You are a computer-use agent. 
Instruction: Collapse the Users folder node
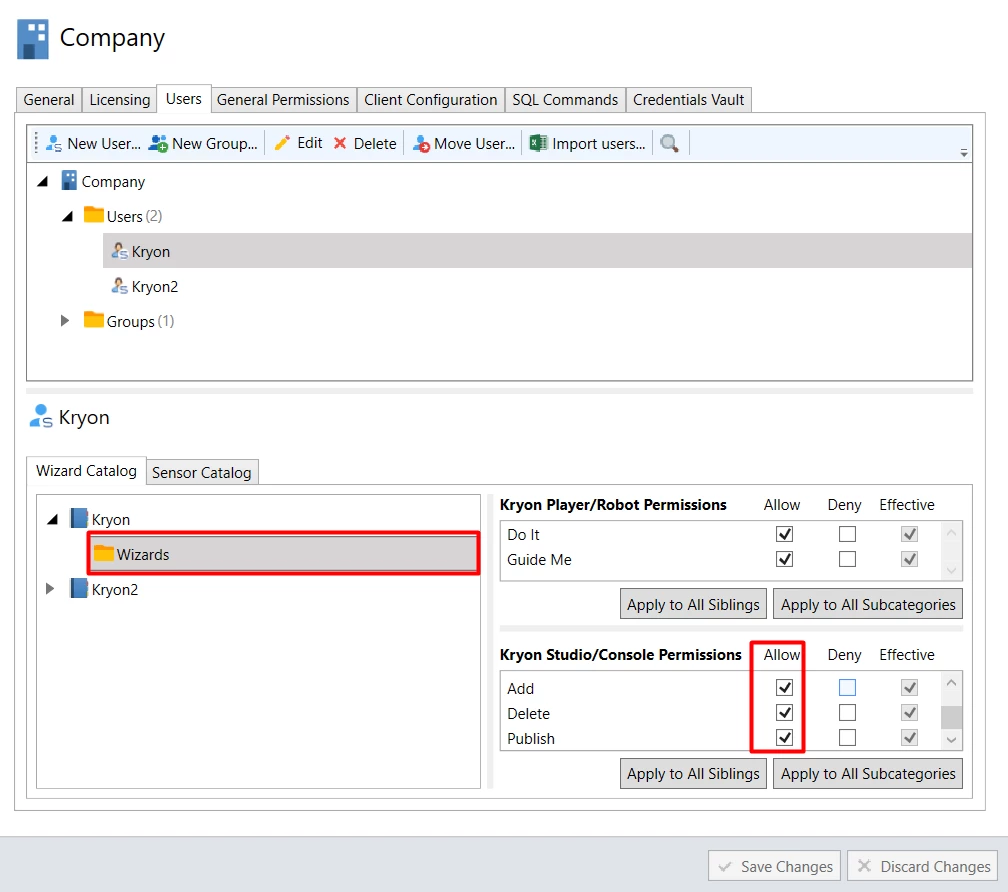(x=68, y=217)
